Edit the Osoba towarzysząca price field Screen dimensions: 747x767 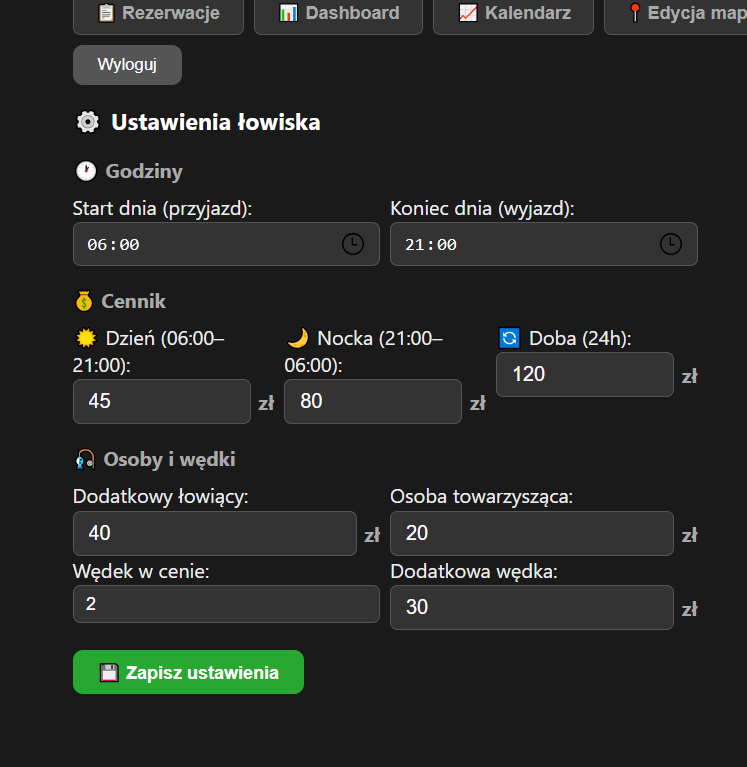click(x=532, y=533)
